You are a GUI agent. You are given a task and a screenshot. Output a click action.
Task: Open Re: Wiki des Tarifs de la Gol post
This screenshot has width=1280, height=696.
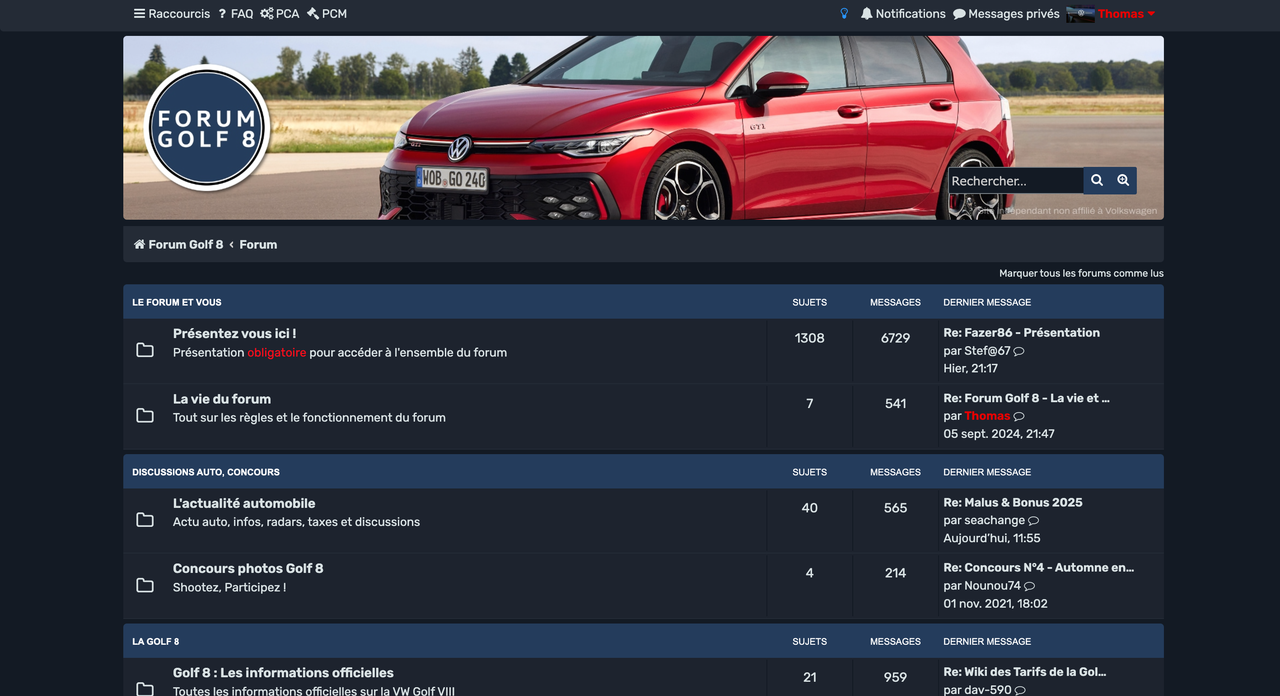[x=1024, y=672]
